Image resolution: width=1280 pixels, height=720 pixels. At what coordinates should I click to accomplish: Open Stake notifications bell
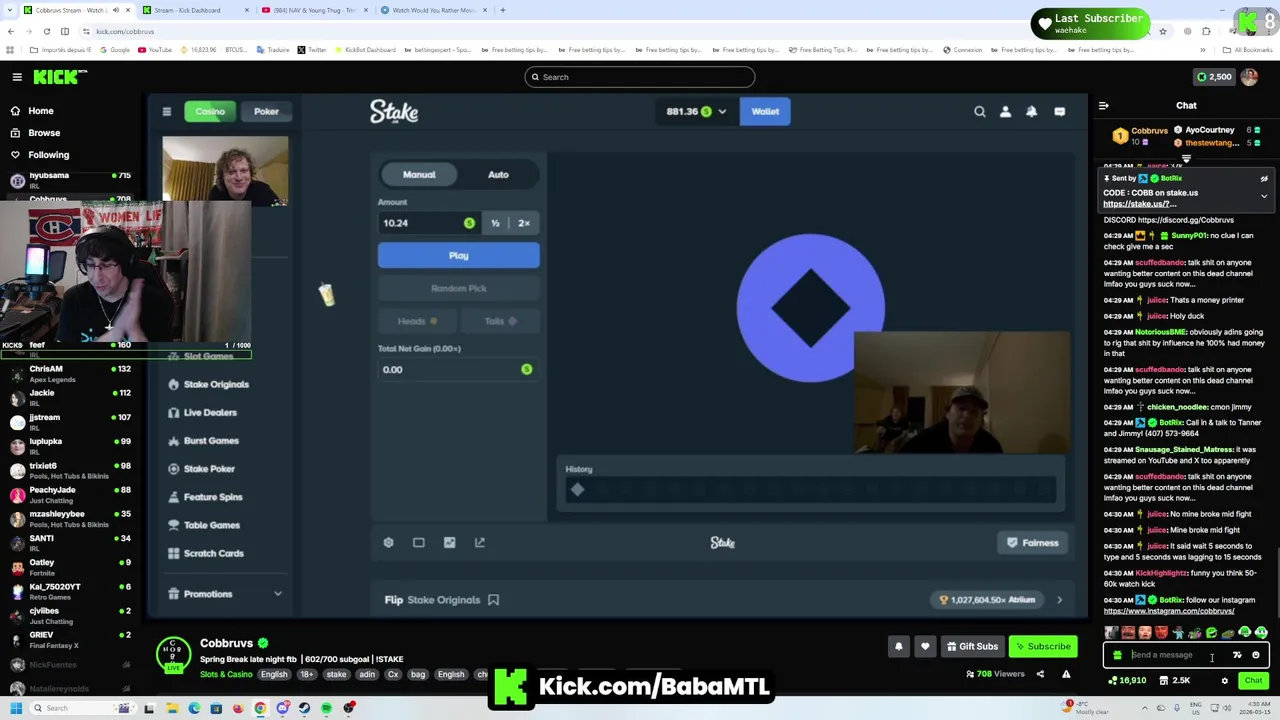pyautogui.click(x=1032, y=112)
